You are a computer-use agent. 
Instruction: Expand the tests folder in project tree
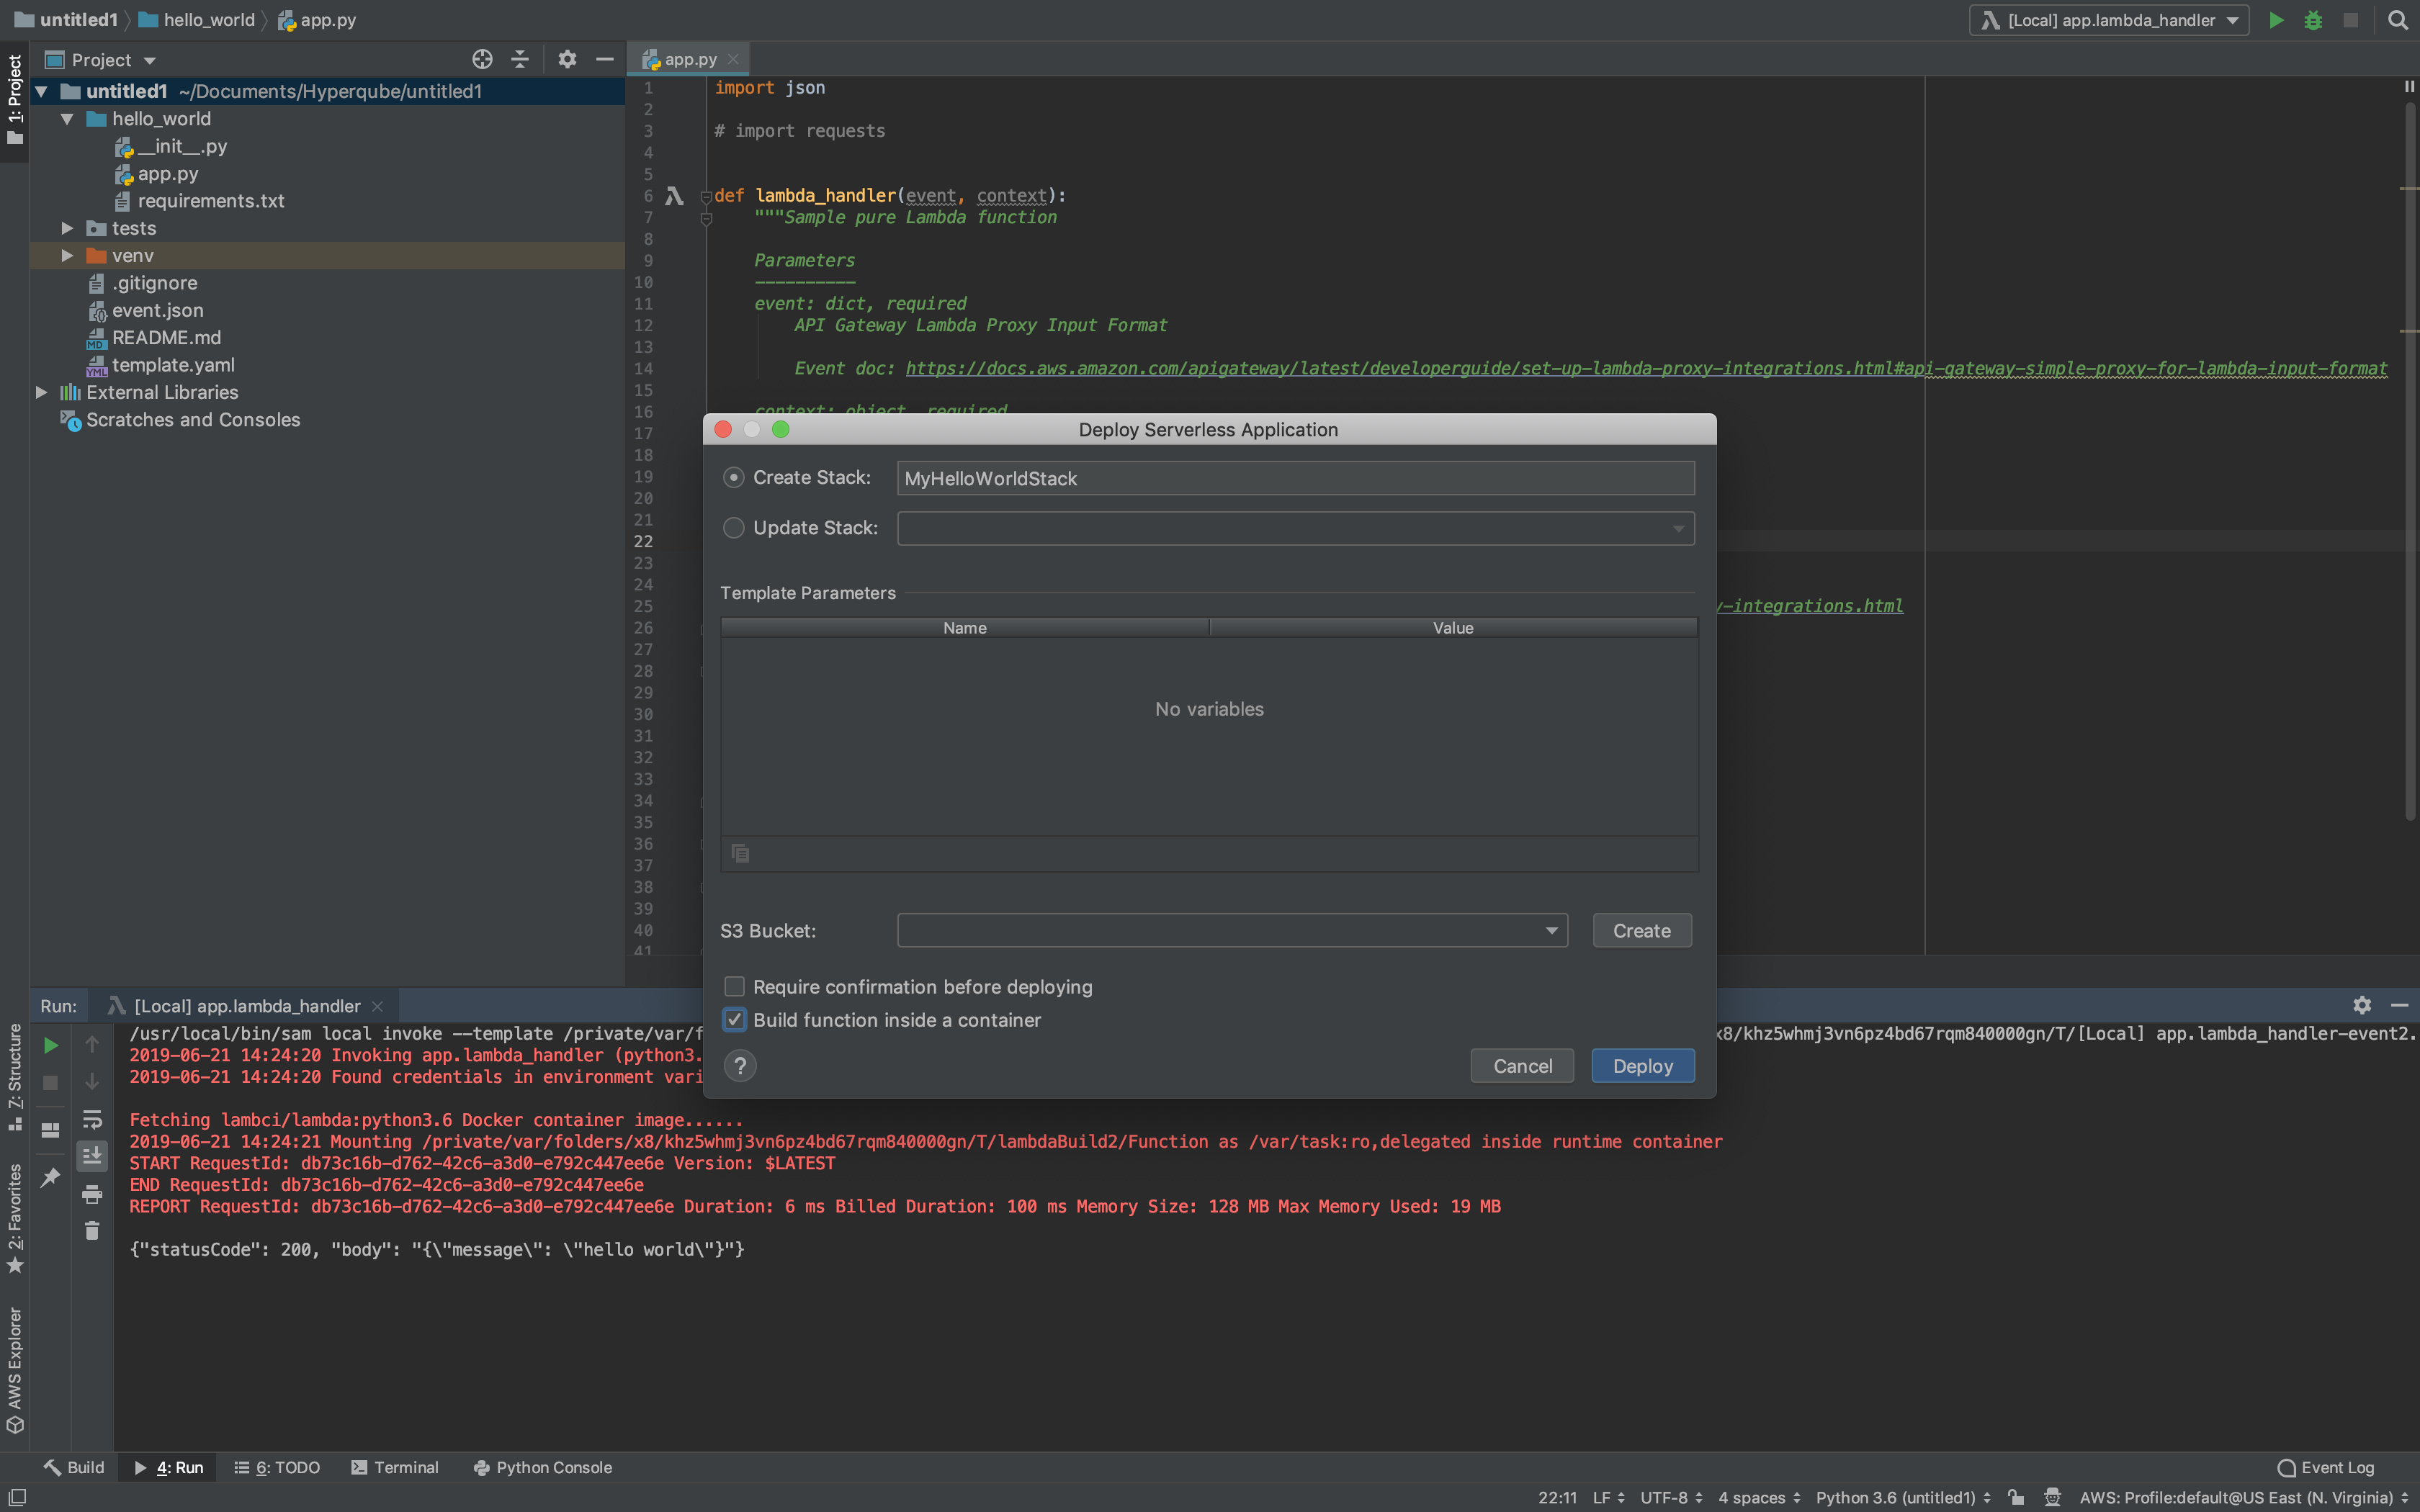pyautogui.click(x=67, y=229)
